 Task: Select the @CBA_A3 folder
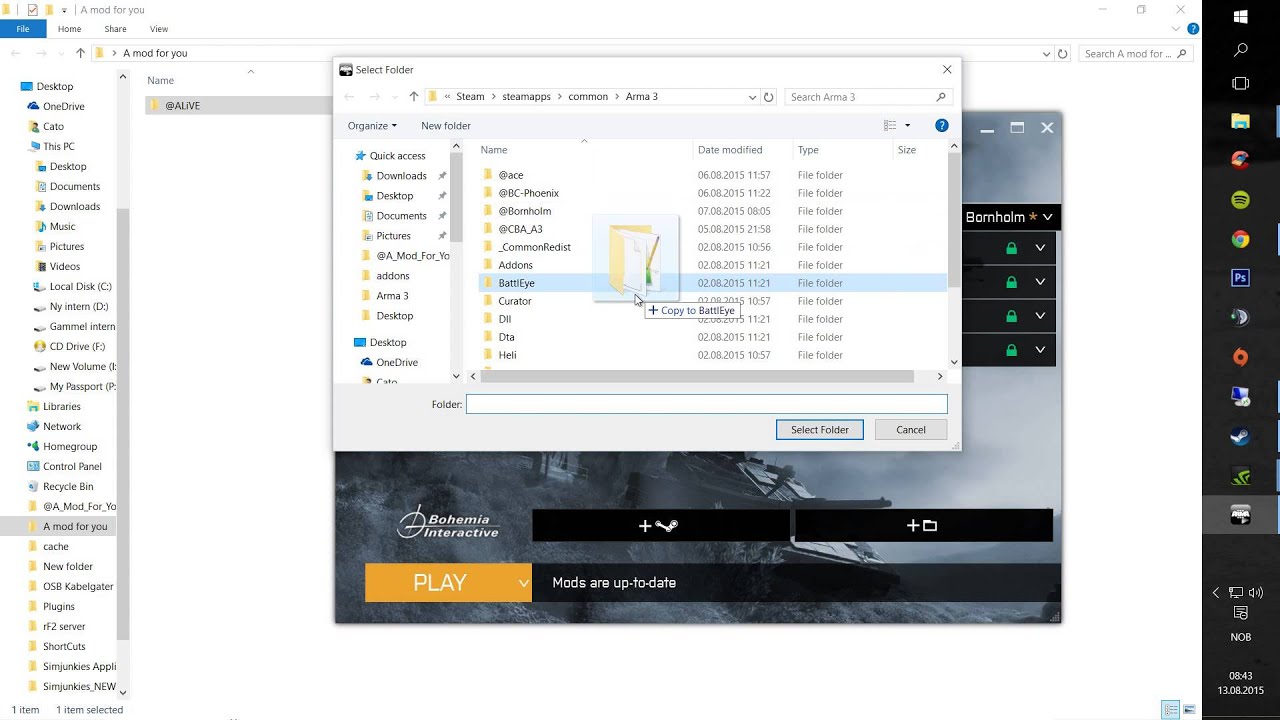click(520, 229)
